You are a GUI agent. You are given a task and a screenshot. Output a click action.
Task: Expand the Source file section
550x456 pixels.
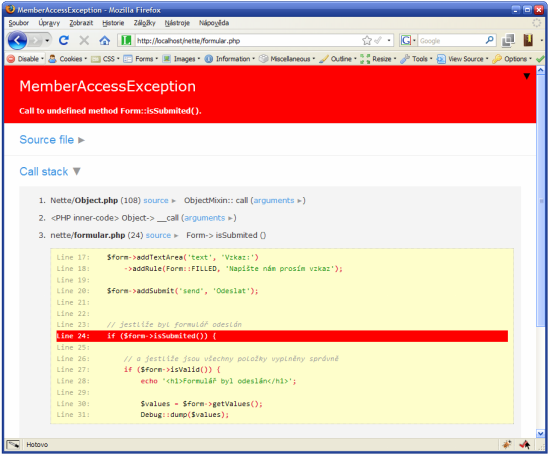pos(52,140)
